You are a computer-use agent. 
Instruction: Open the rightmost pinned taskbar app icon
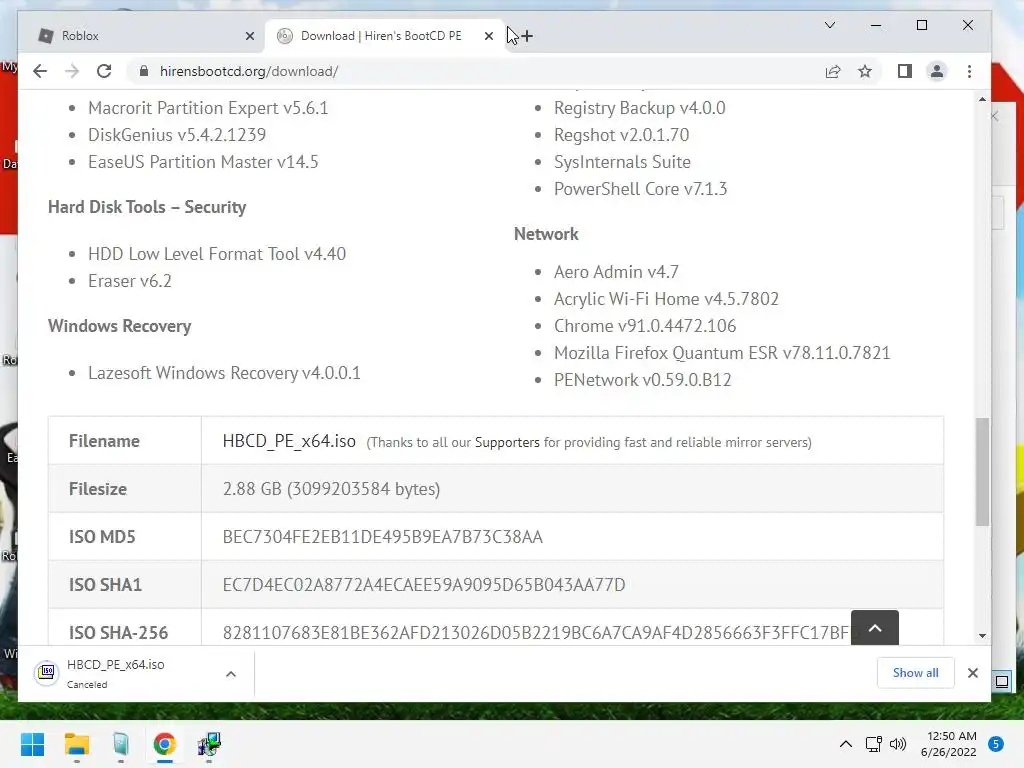coord(209,744)
